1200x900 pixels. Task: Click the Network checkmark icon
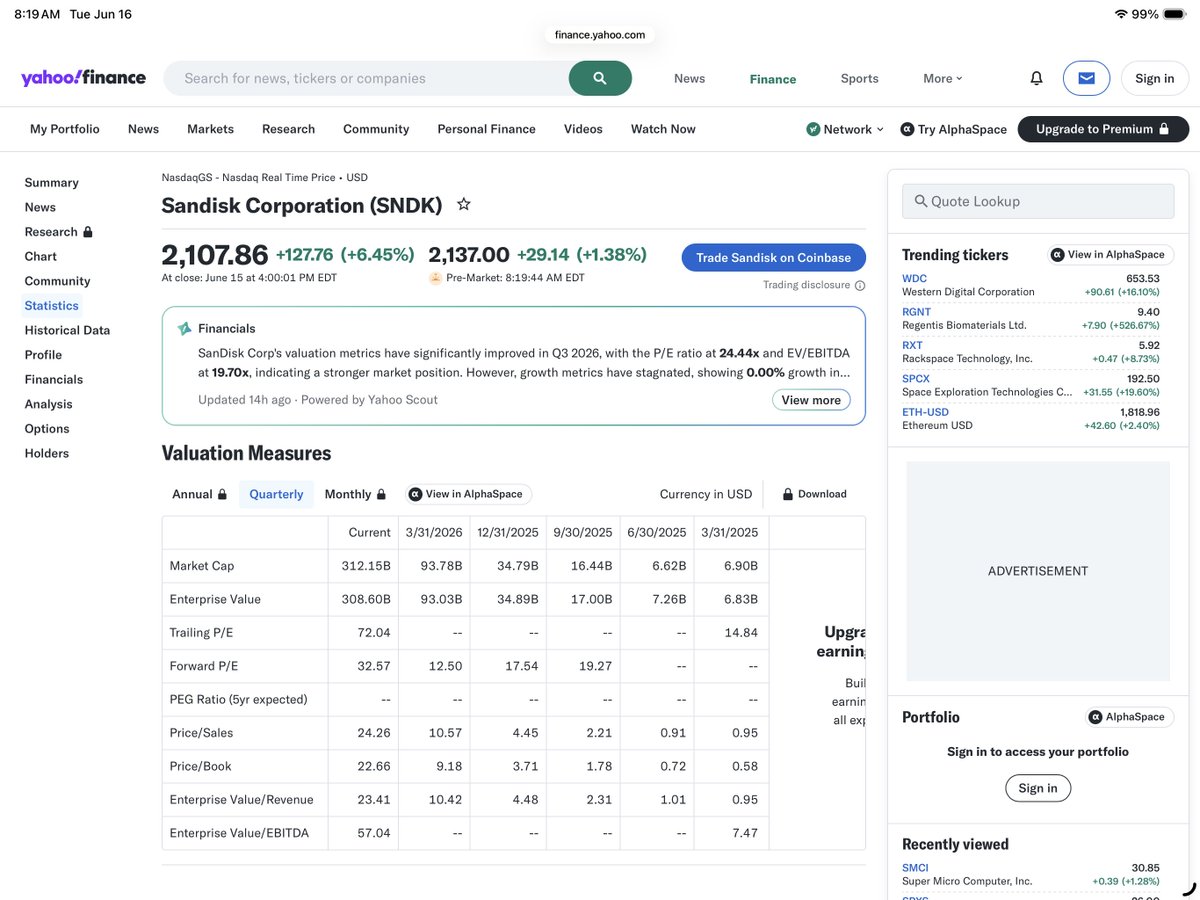pos(813,129)
